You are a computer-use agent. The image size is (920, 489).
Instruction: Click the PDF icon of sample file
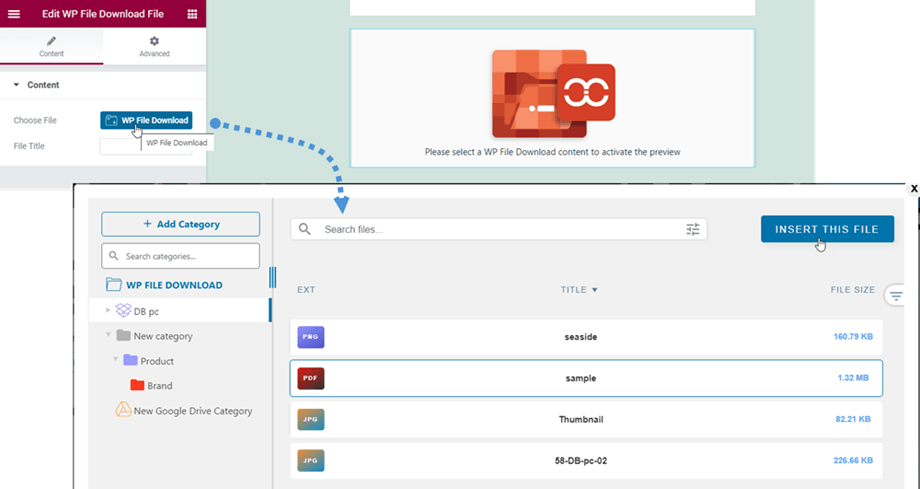[x=311, y=378]
